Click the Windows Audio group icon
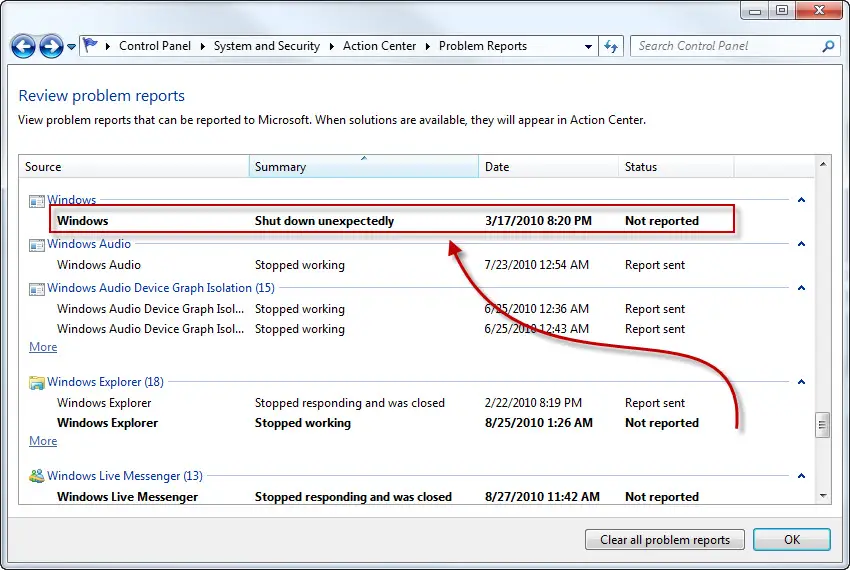 tap(36, 245)
